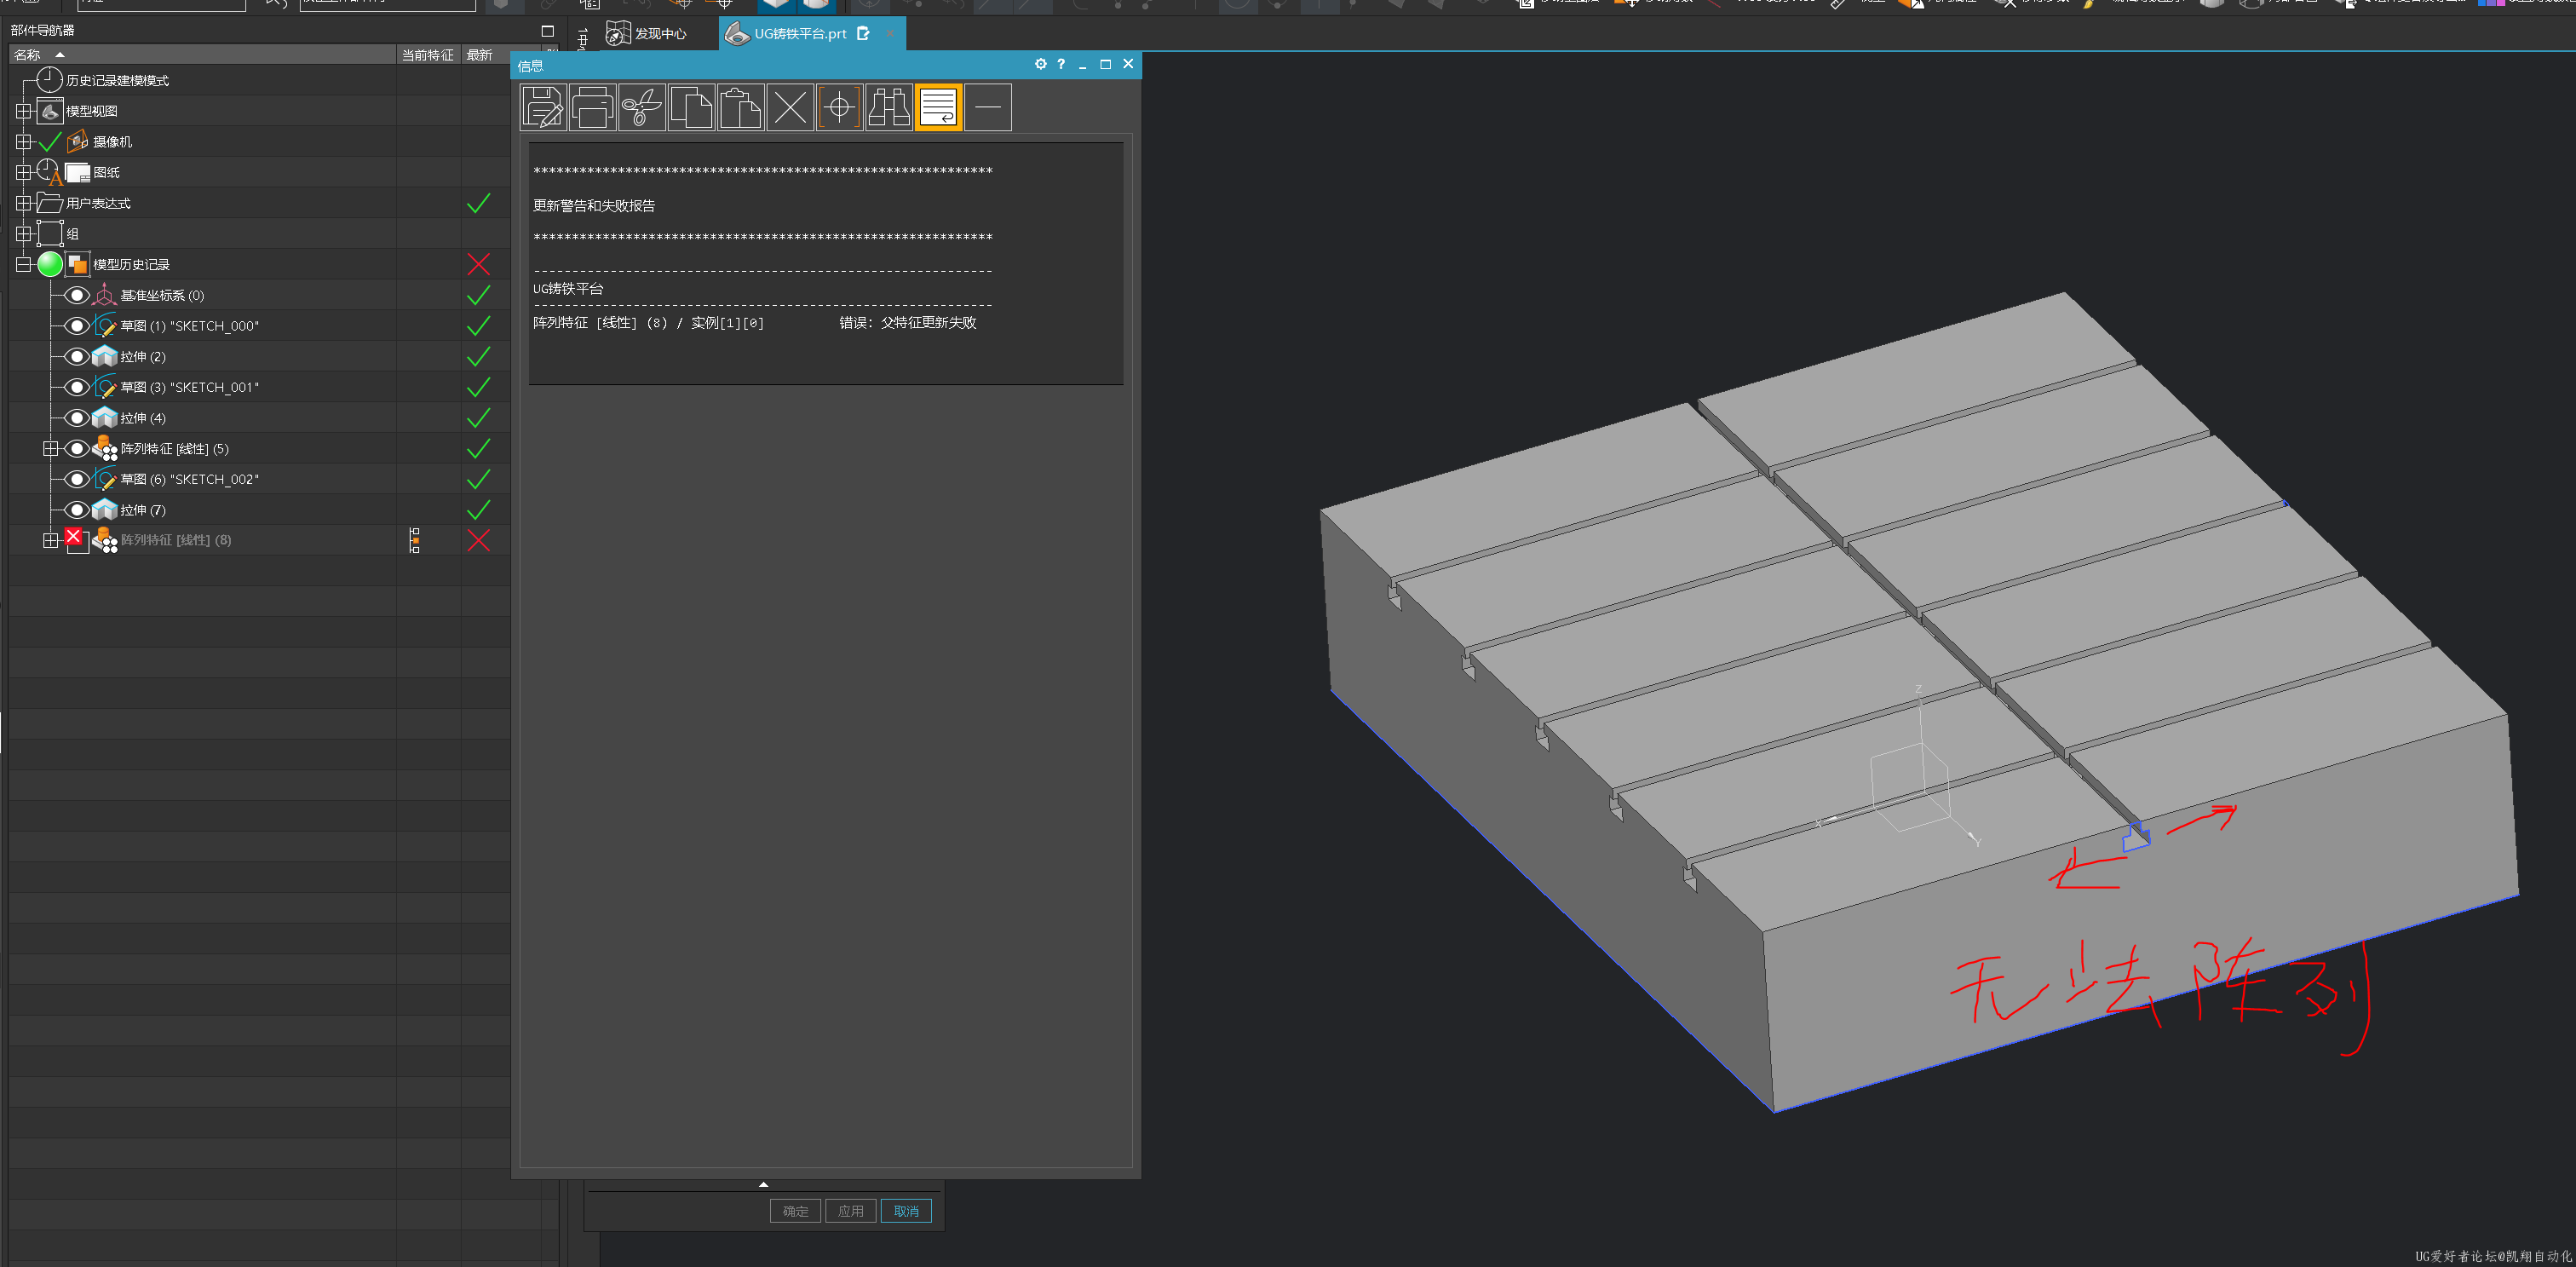The height and width of the screenshot is (1267, 2576).
Task: Select 历史记录建模模式 clock icon
Action: pos(49,80)
